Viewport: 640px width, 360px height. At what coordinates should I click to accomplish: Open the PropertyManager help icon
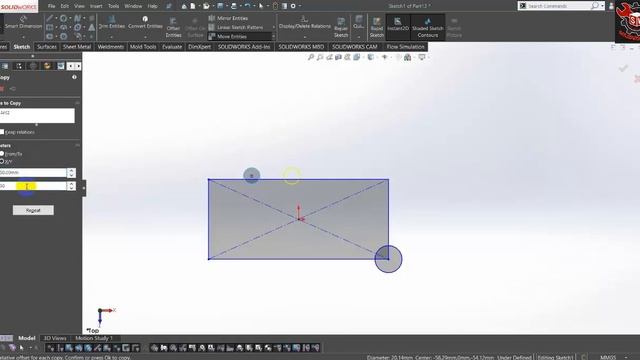pyautogui.click(x=74, y=77)
